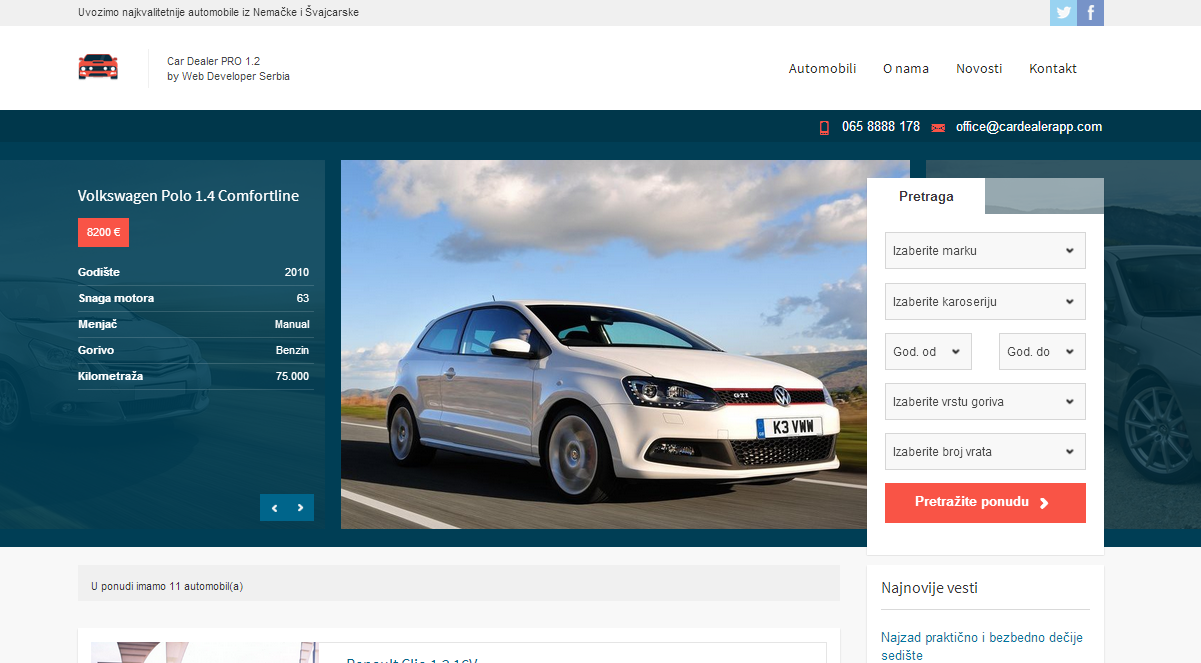Click the Pretražite ponudu search button
Viewport: 1201px width, 663px height.
click(985, 502)
